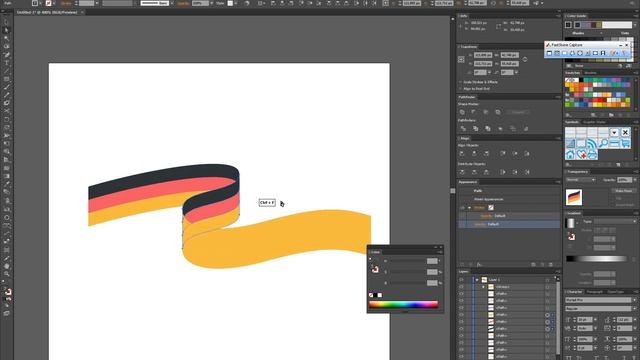Screen dimensions: 640x360
Task: Collapse Layer 1 disclosure triangle
Action: coord(477,280)
